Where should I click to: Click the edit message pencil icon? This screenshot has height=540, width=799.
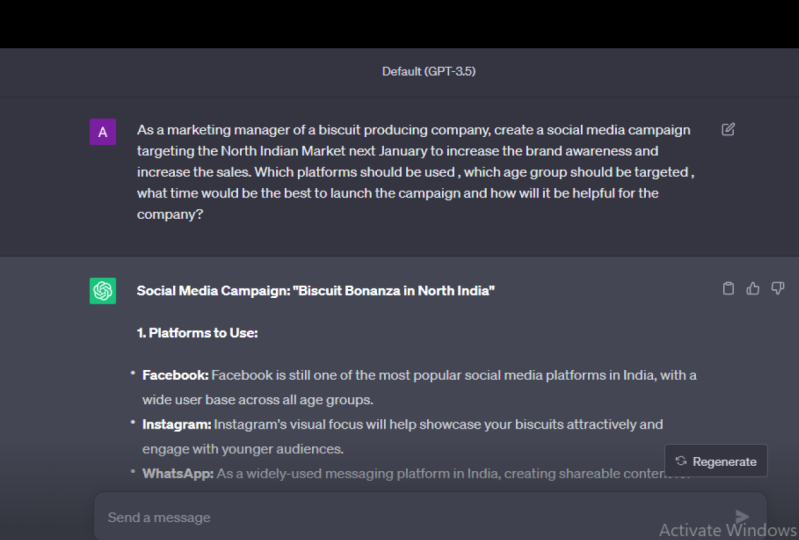pyautogui.click(x=728, y=129)
